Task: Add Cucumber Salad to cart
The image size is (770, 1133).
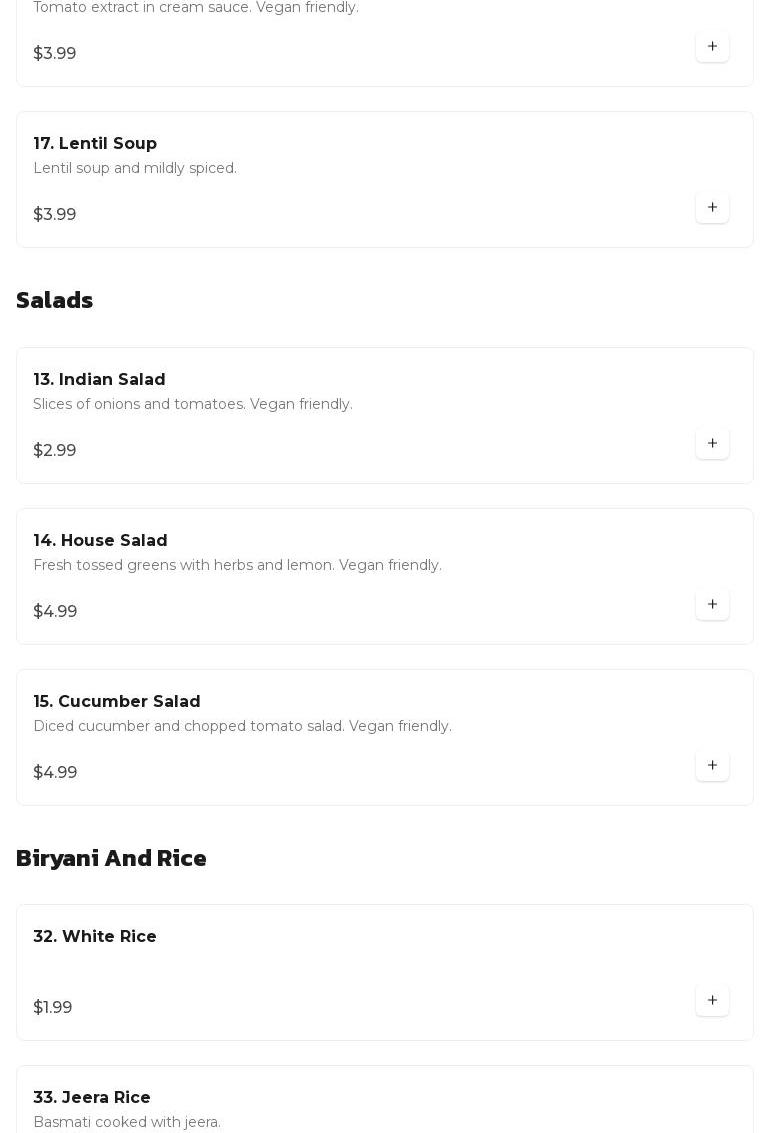Action: point(712,766)
